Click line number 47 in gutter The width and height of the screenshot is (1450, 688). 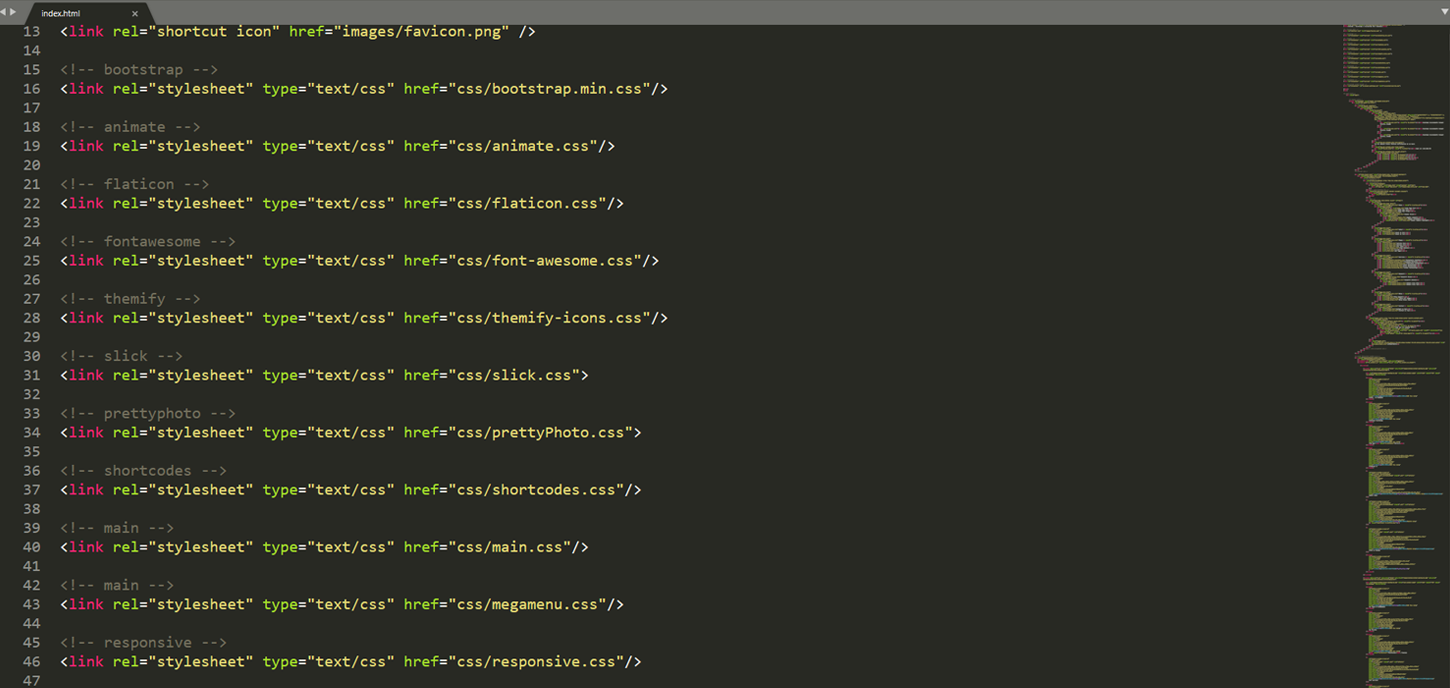(31, 681)
